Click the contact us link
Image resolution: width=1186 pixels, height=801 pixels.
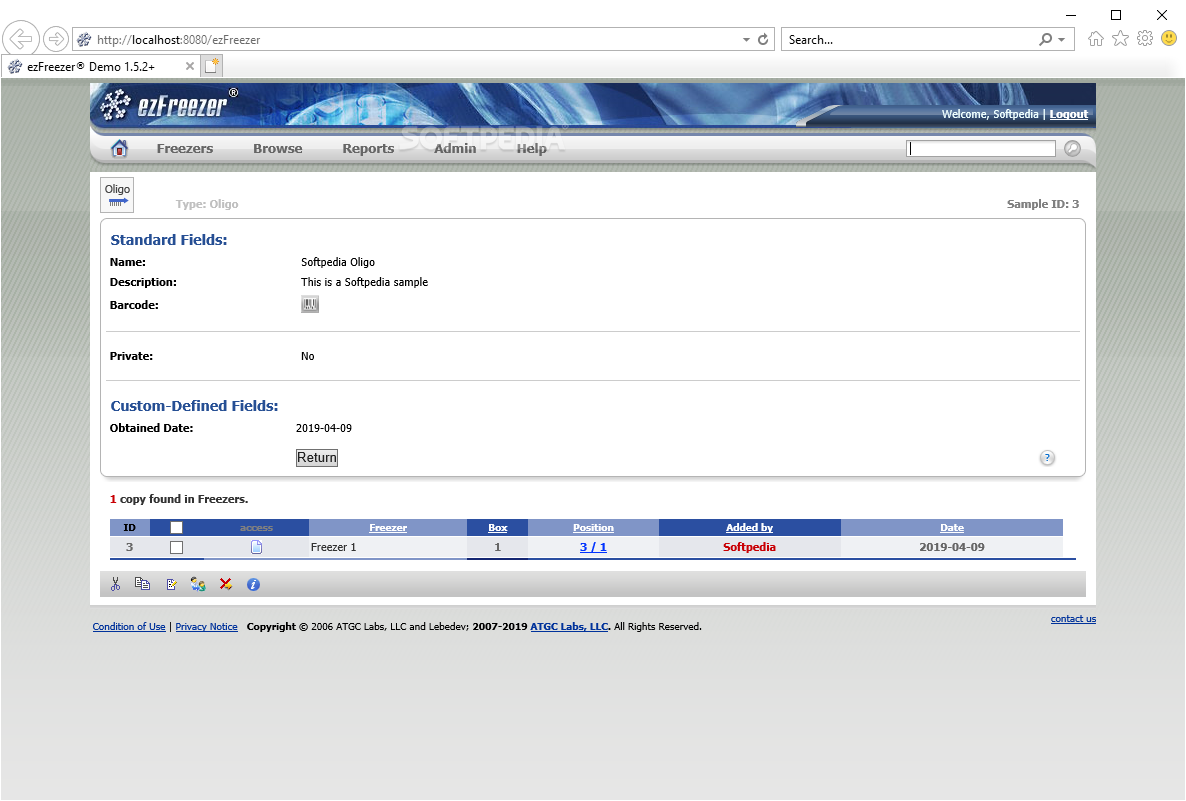point(1073,619)
